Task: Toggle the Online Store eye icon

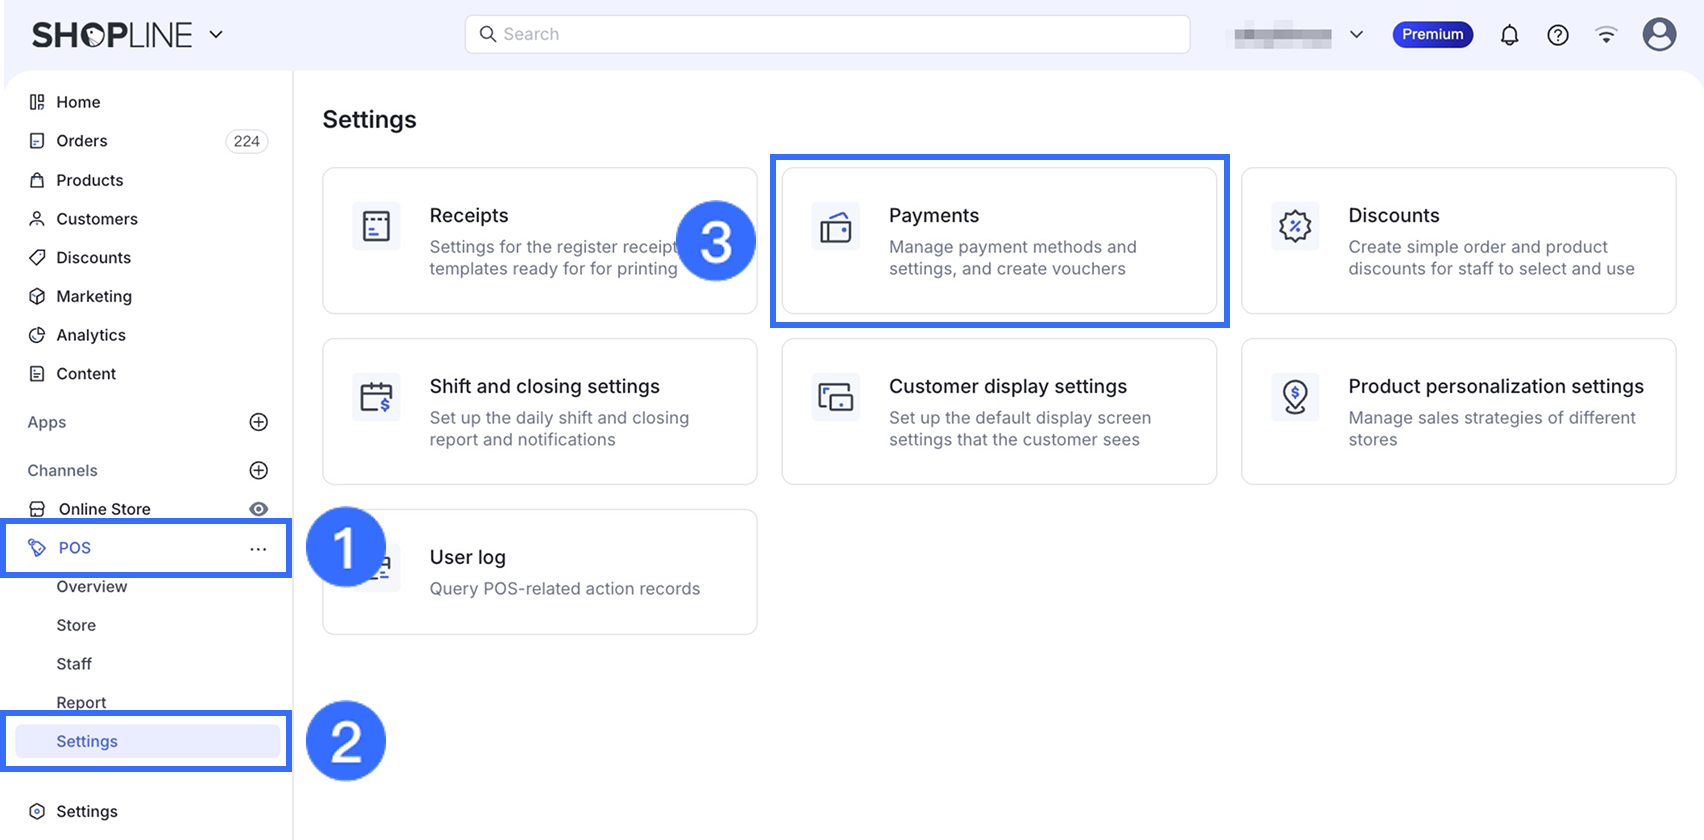Action: 258,509
